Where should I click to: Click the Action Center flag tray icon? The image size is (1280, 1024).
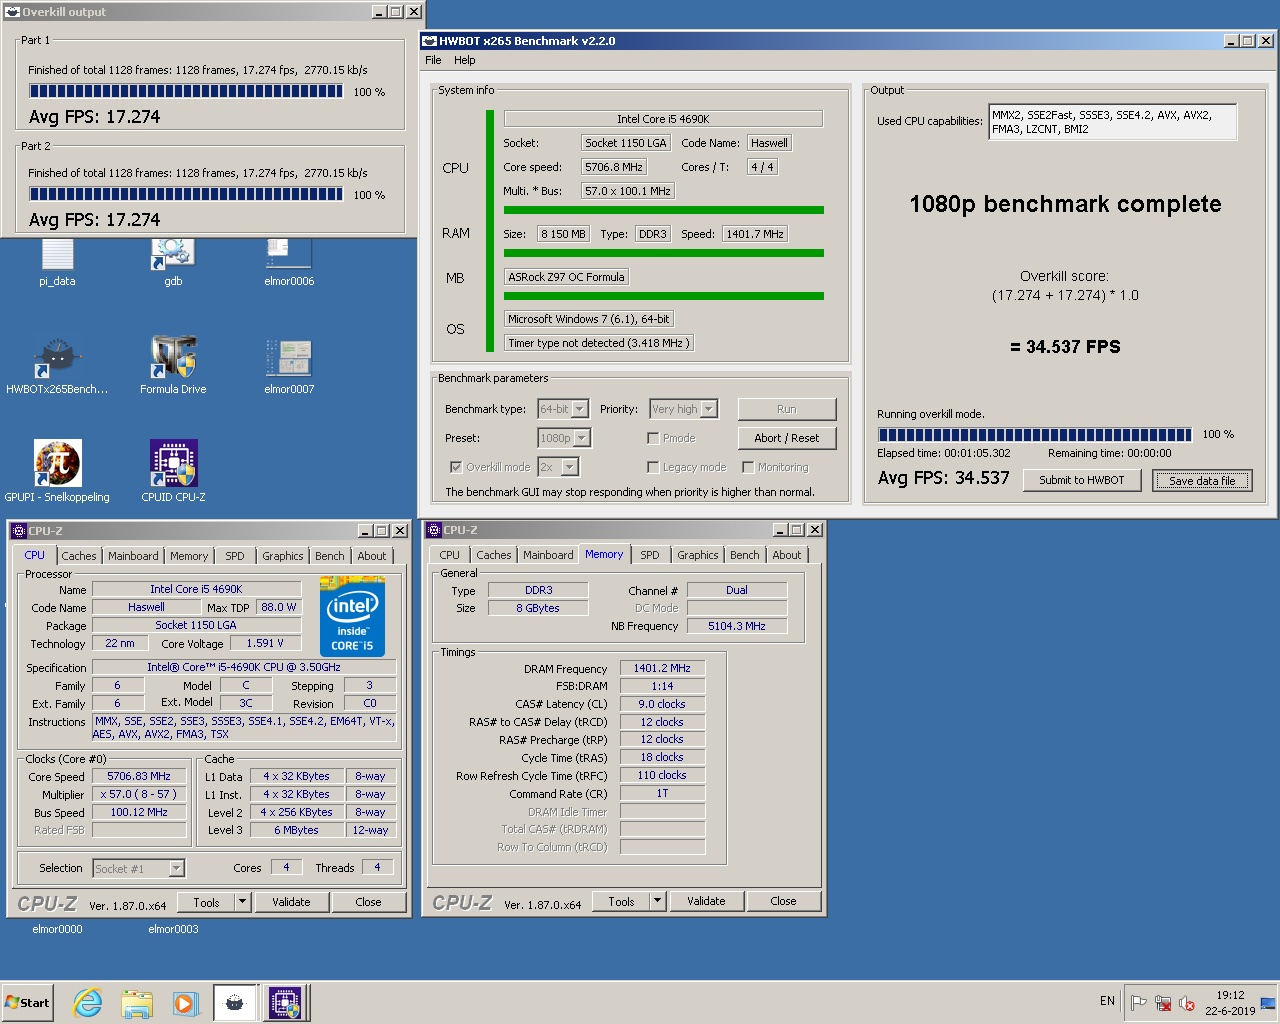tap(1138, 1003)
